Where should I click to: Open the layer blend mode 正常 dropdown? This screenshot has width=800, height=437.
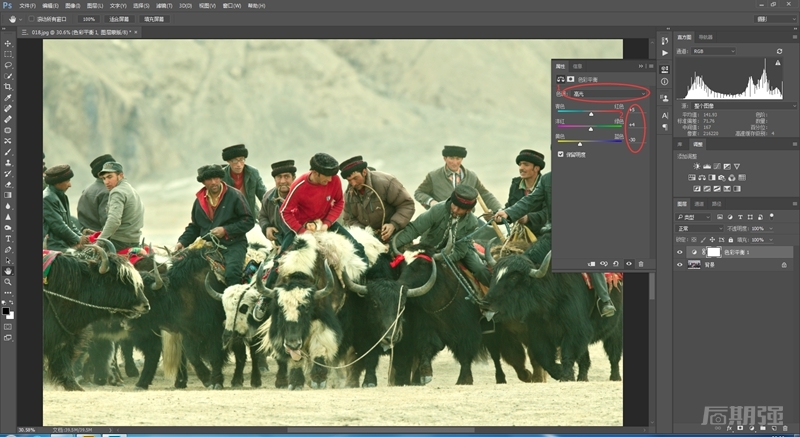point(700,228)
